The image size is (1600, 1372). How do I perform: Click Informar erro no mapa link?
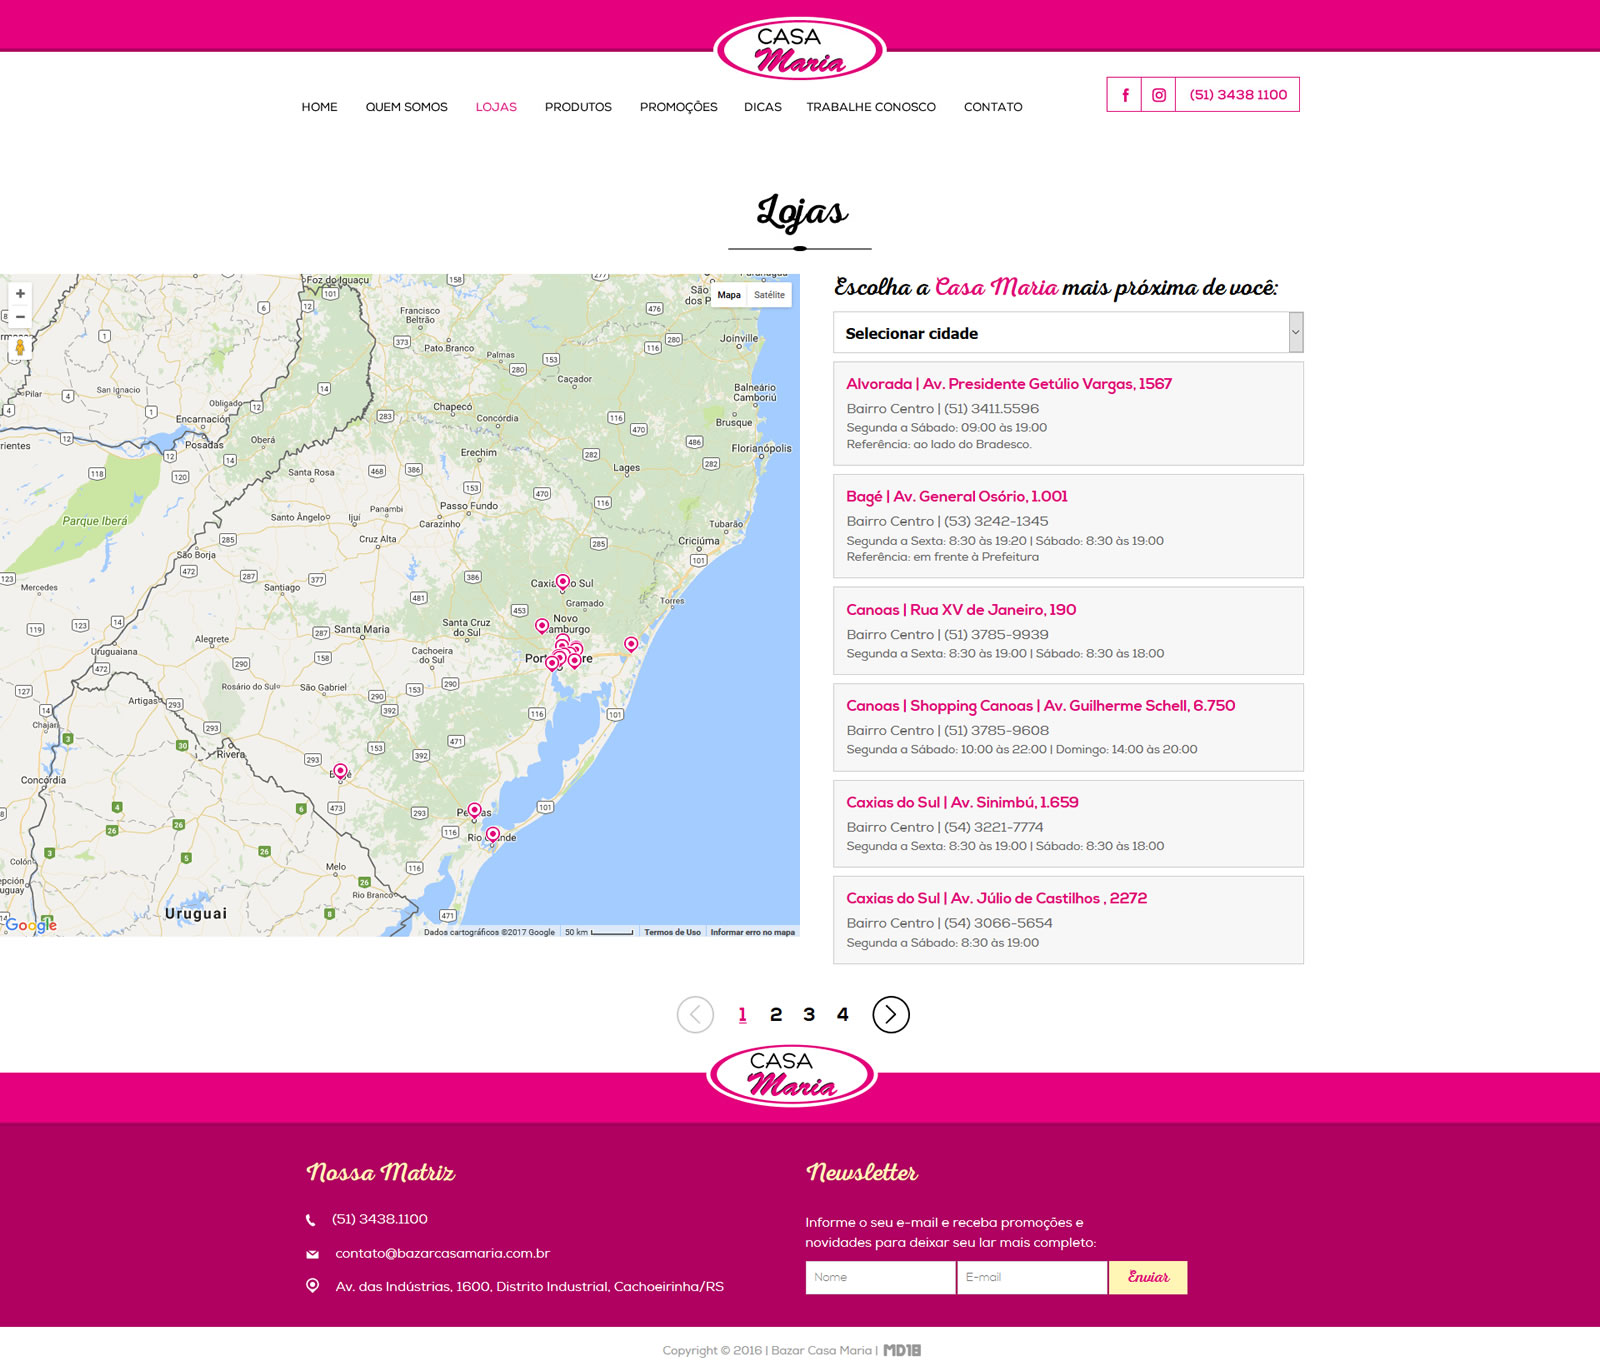pyautogui.click(x=752, y=932)
